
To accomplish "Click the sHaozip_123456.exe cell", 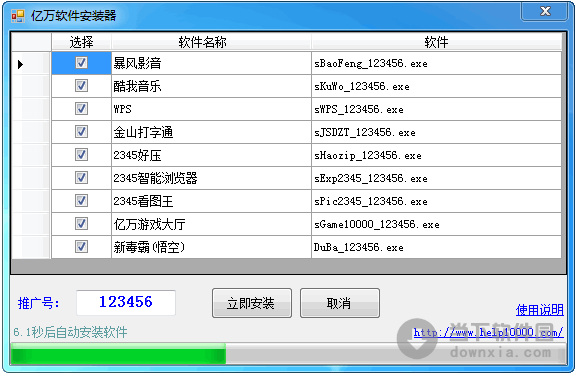I will coord(436,155).
